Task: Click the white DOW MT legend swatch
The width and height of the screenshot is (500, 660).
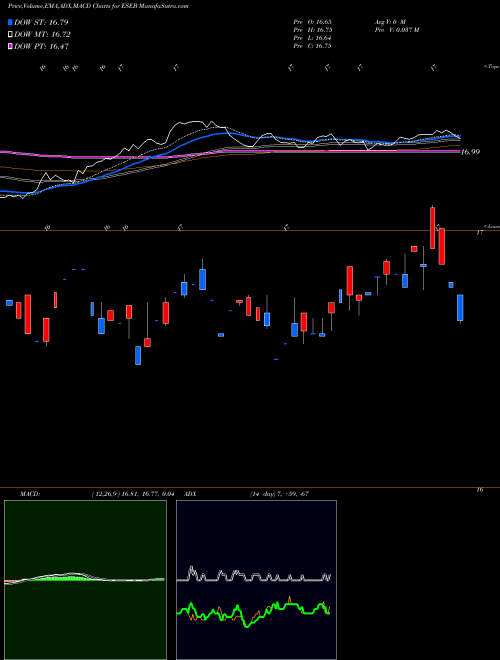Action: point(10,35)
